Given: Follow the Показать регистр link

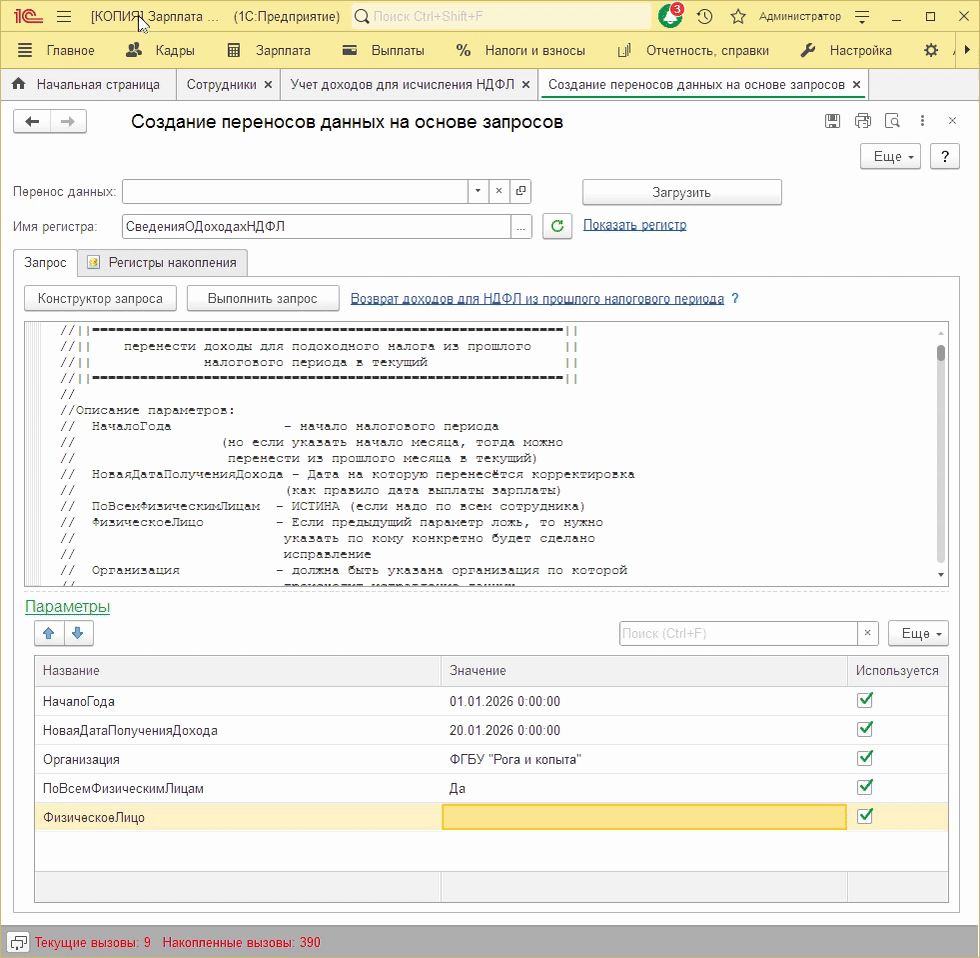Looking at the screenshot, I should pos(634,225).
